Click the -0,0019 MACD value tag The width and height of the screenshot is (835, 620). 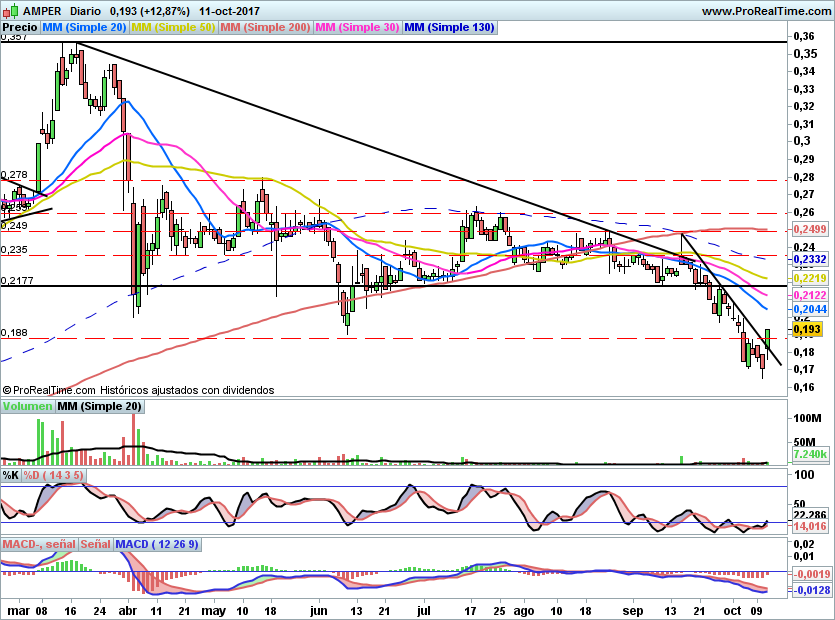click(x=812, y=574)
